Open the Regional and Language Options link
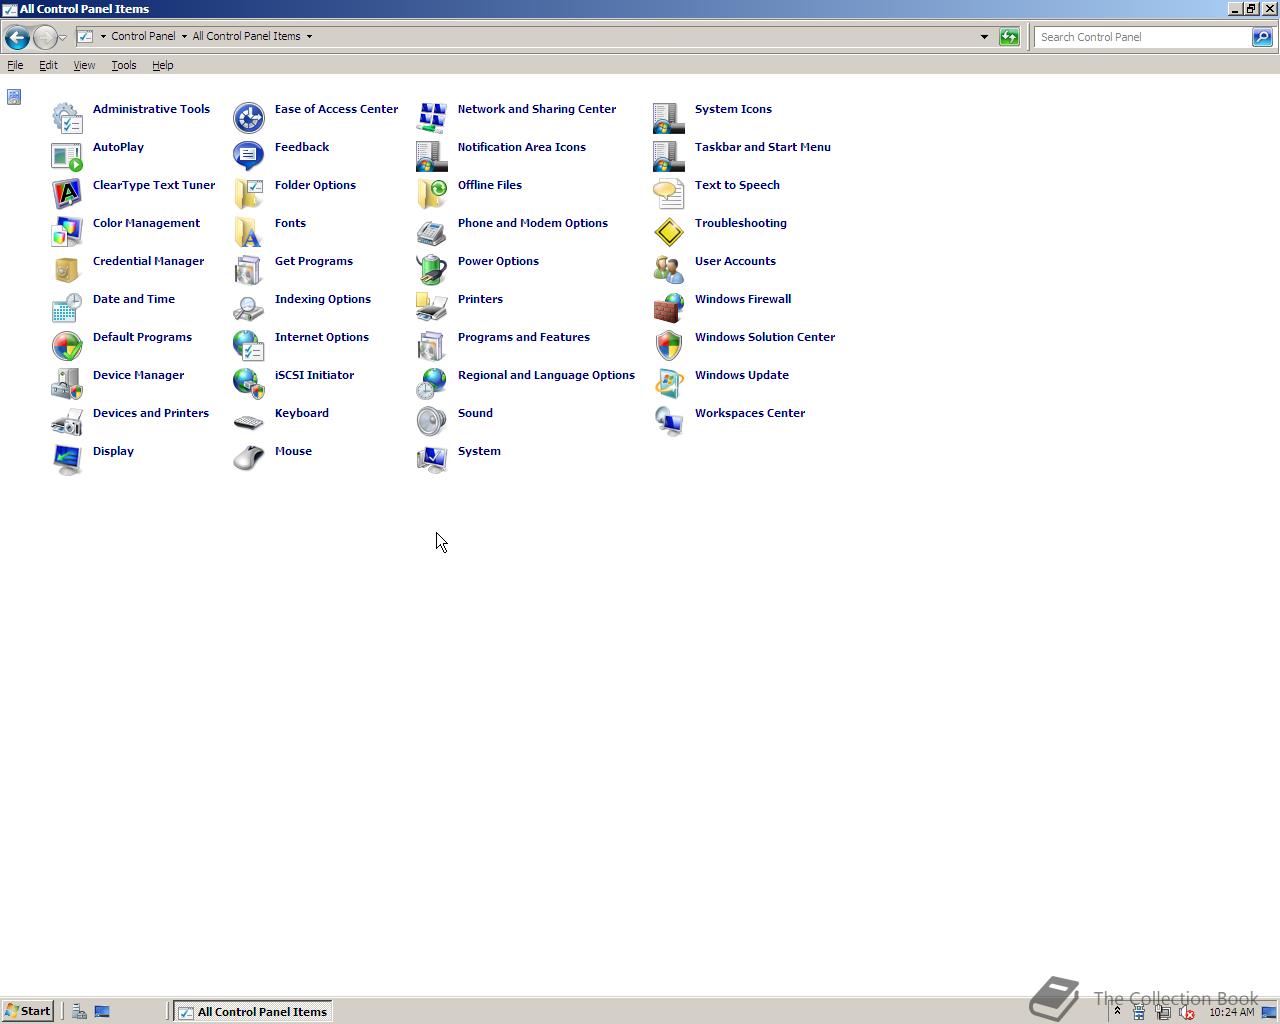1280x1024 pixels. 546,375
